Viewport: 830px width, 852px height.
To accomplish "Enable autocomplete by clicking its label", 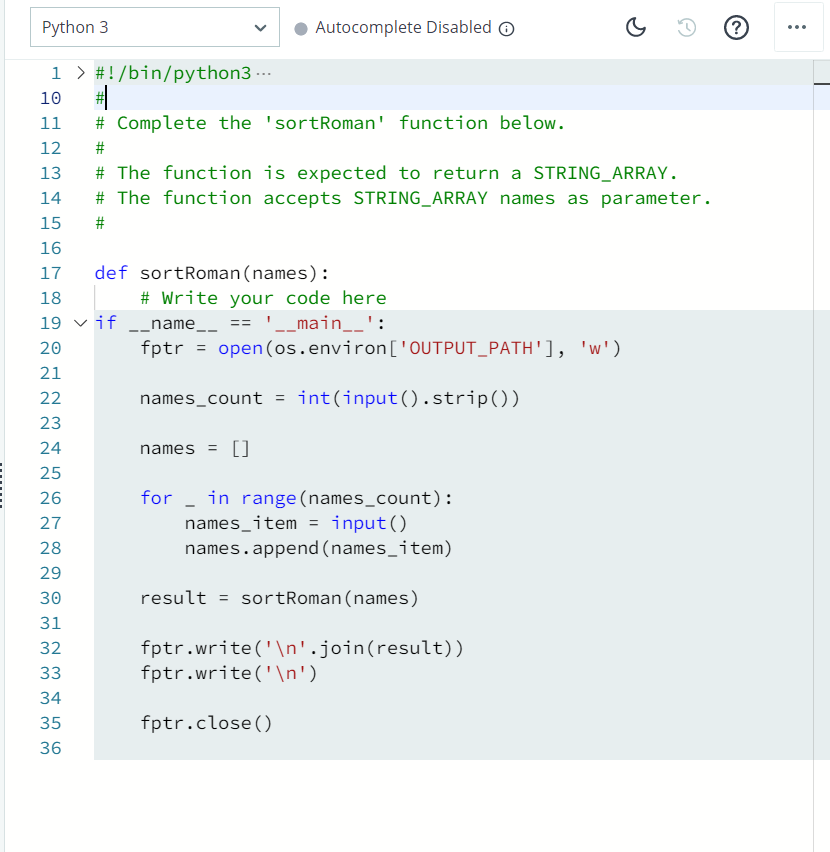I will 403,27.
